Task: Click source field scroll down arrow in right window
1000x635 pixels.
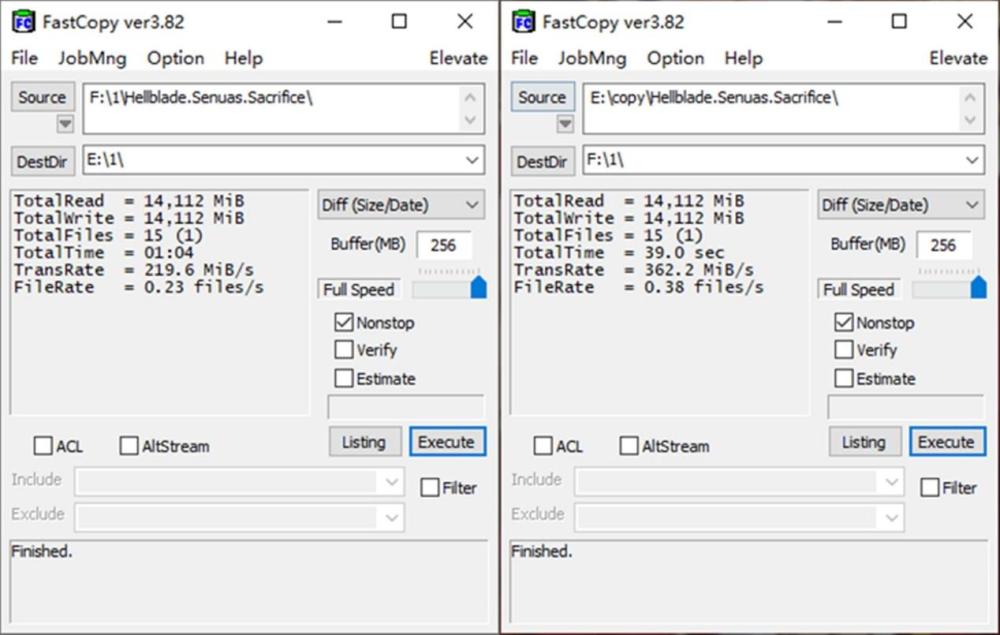Action: 971,120
